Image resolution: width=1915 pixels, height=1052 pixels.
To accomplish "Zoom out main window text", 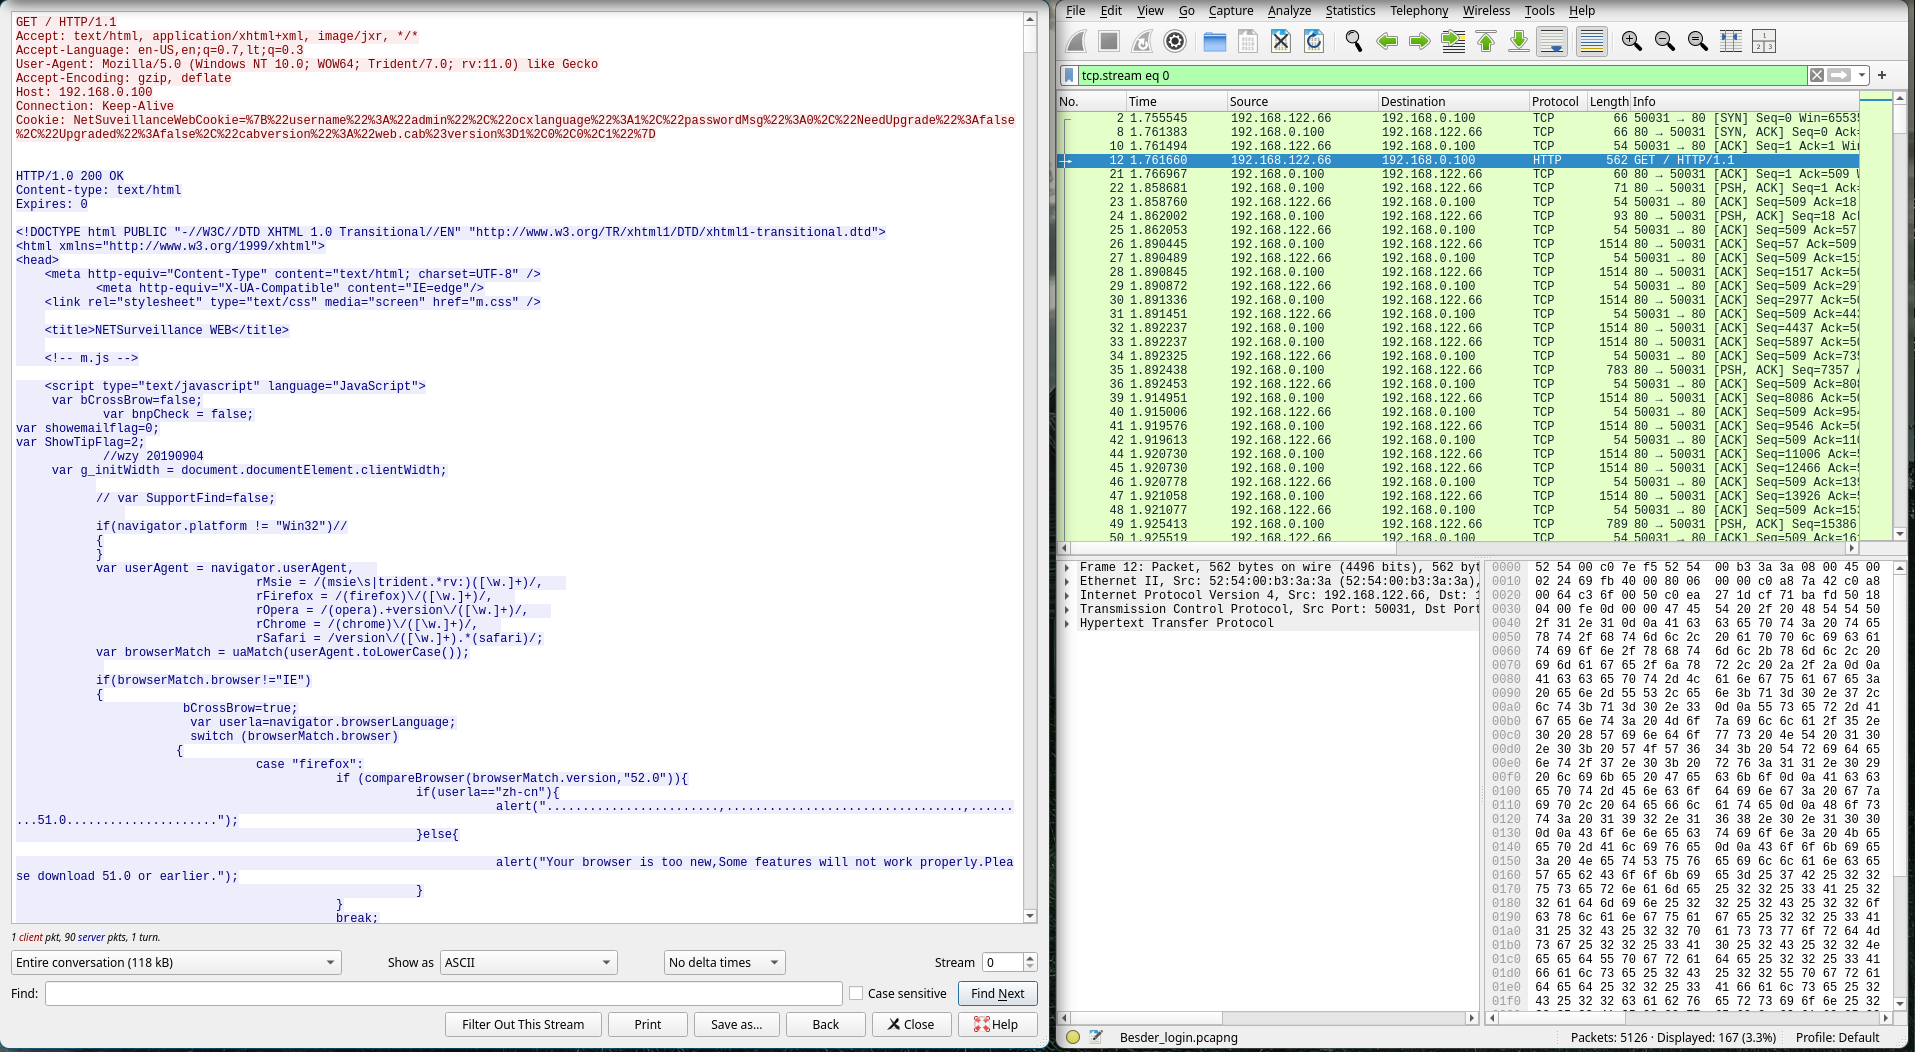I will coord(1665,41).
